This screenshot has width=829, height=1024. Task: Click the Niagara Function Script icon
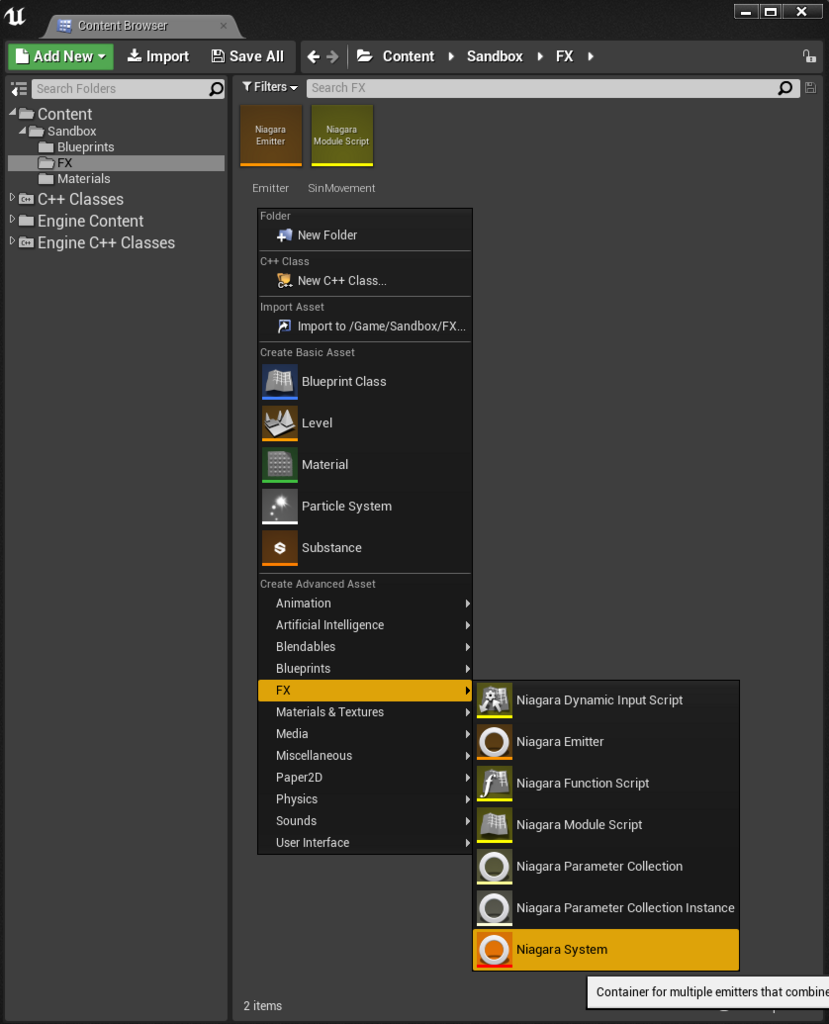click(x=495, y=783)
